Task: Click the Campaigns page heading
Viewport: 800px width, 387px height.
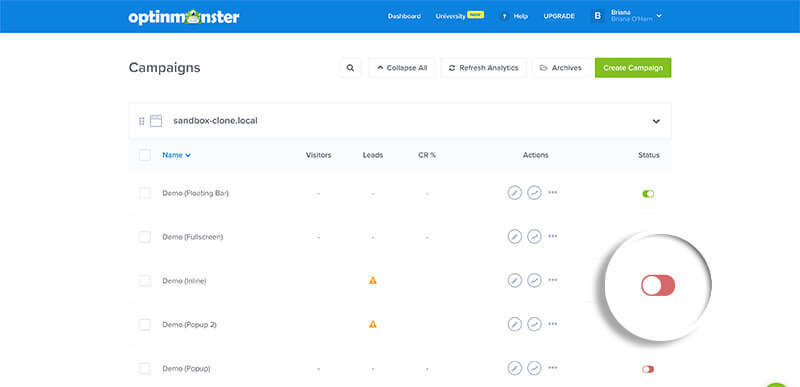Action: point(164,68)
